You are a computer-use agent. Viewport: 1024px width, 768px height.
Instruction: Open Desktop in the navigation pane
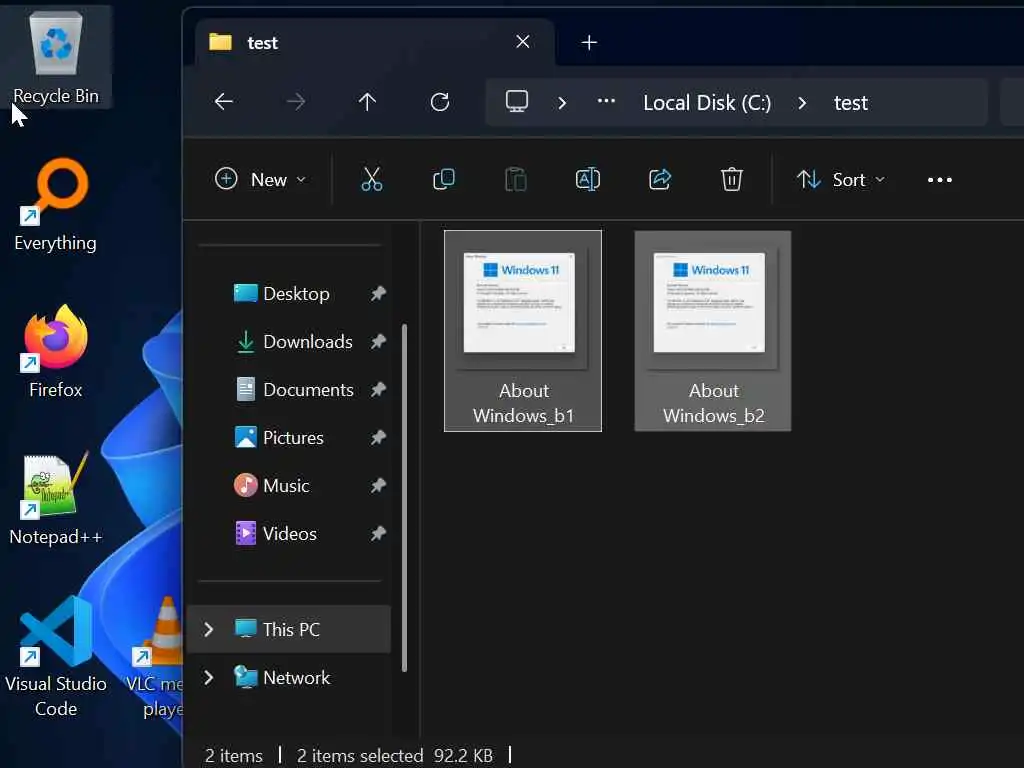coord(296,294)
